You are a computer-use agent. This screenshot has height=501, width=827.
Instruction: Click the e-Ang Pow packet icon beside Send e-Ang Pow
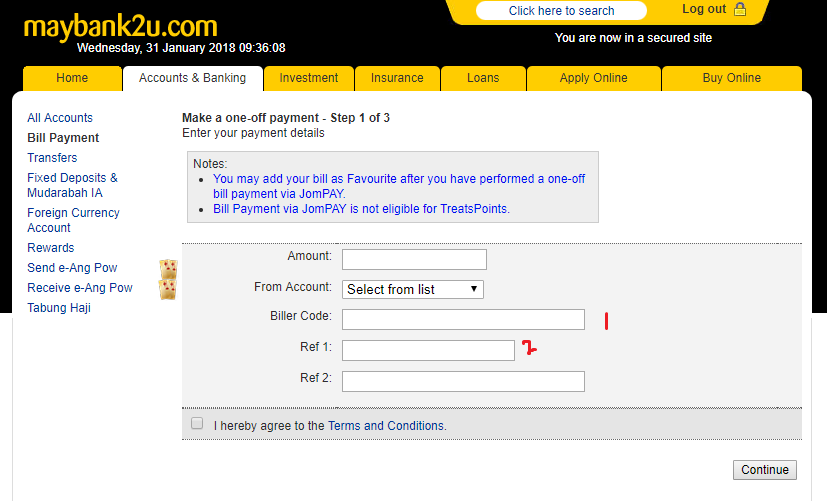pos(168,269)
